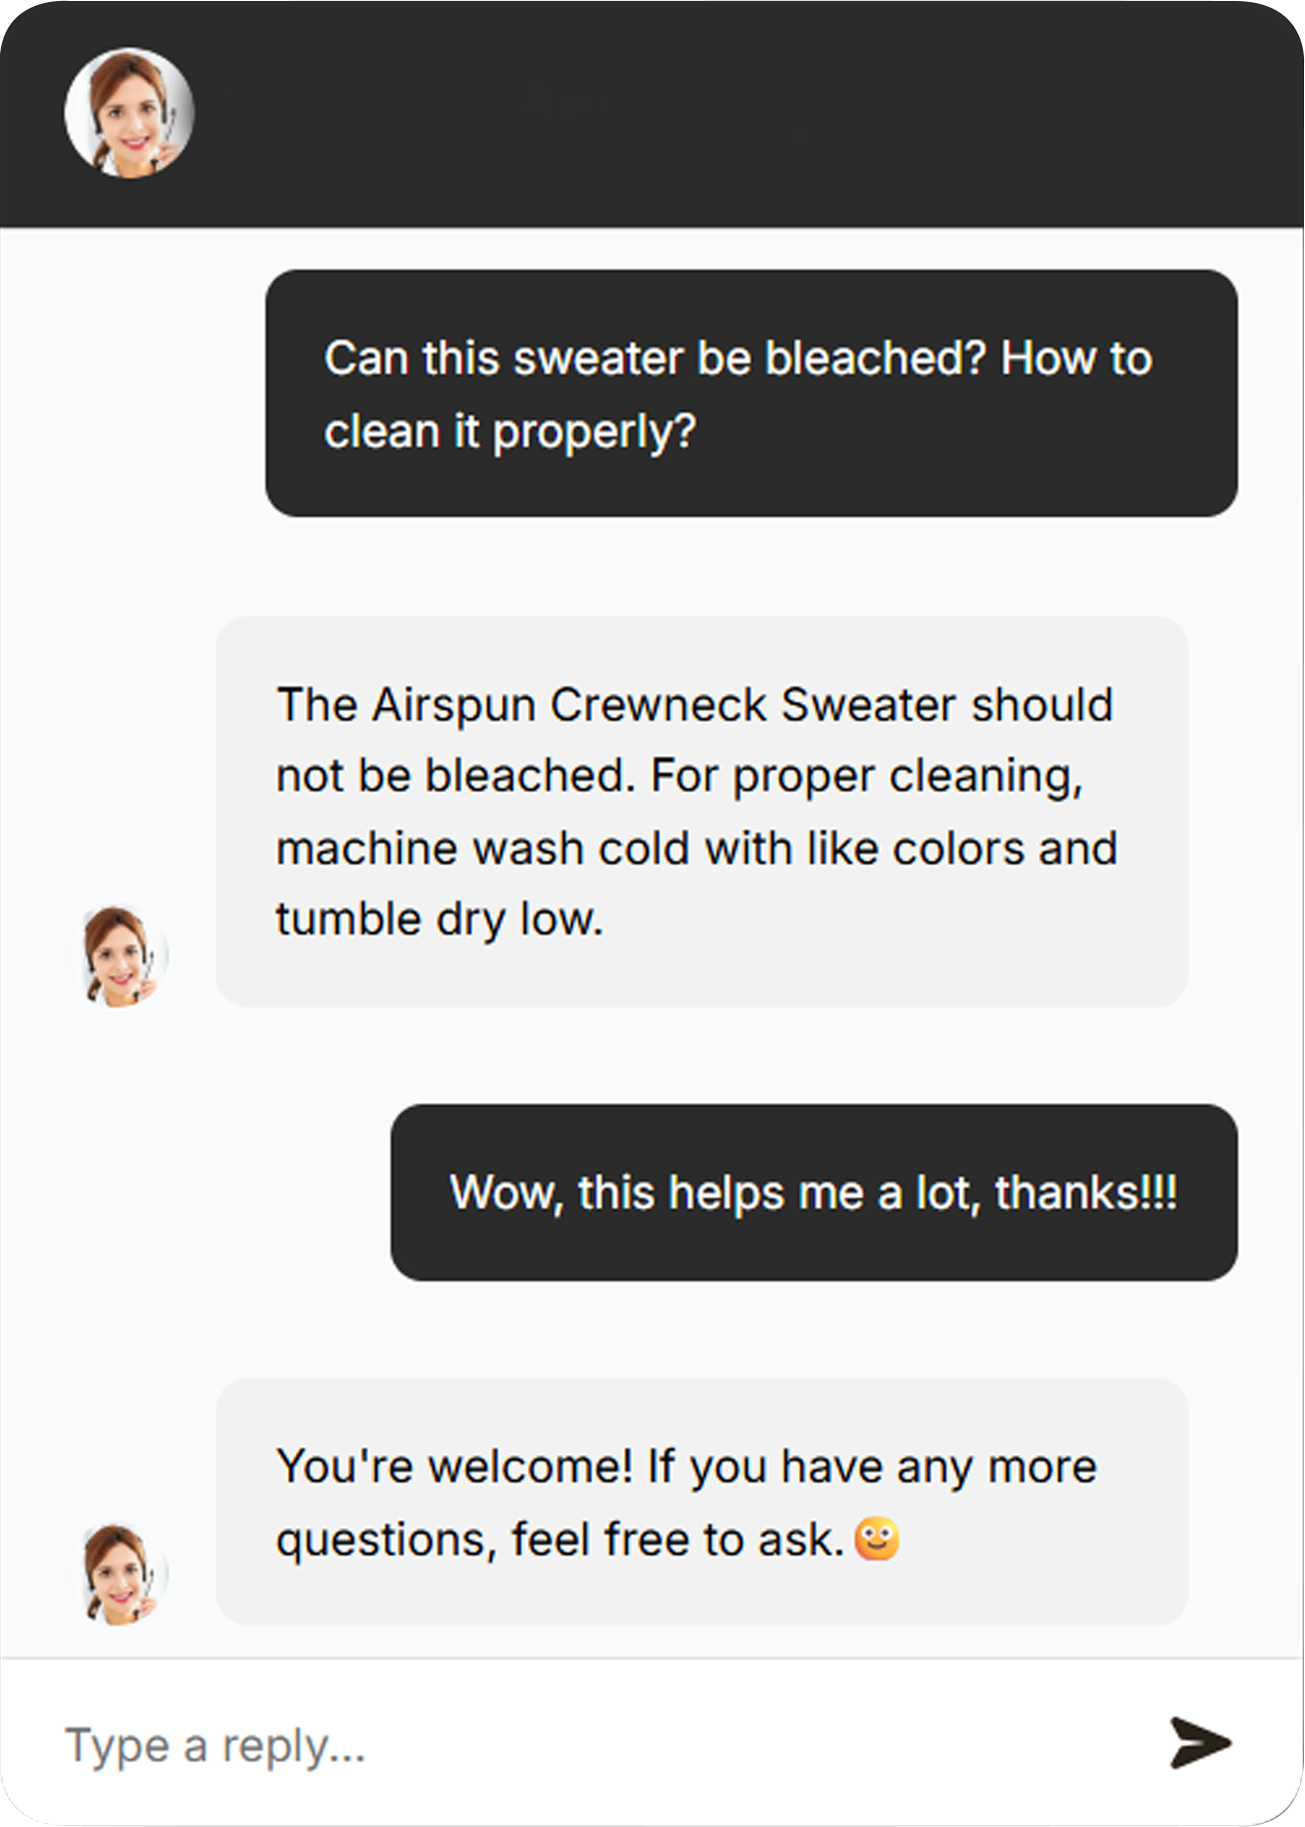
Task: Click the avatar beside the washing instructions reply
Action: (119, 956)
